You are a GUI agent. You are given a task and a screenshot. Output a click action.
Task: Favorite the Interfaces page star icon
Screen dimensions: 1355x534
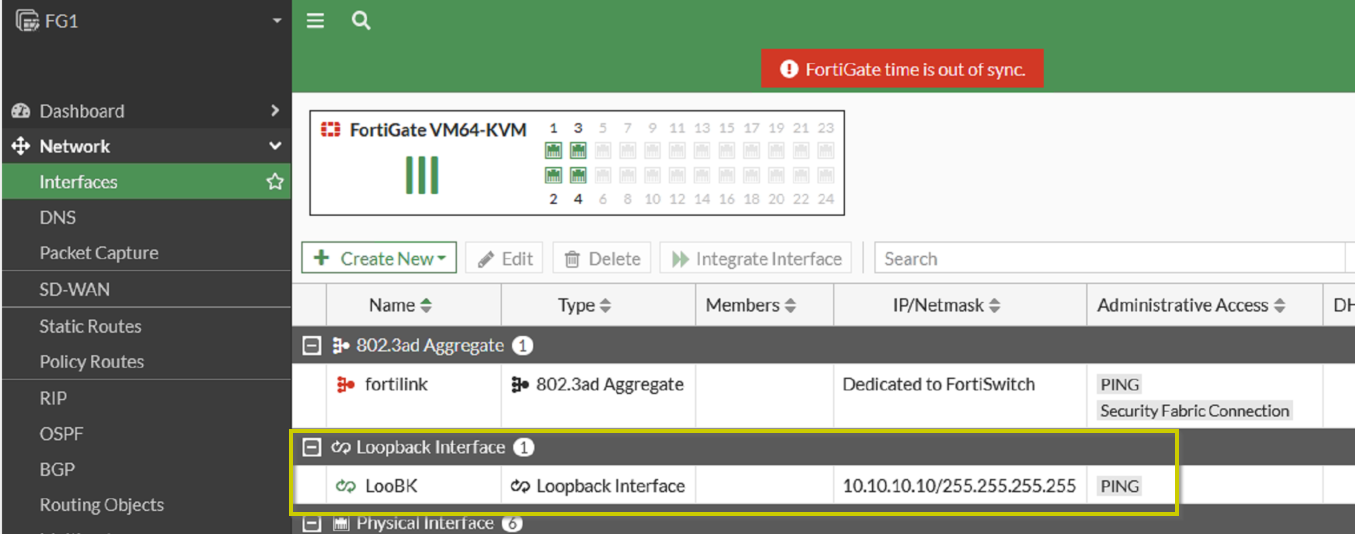click(x=274, y=182)
